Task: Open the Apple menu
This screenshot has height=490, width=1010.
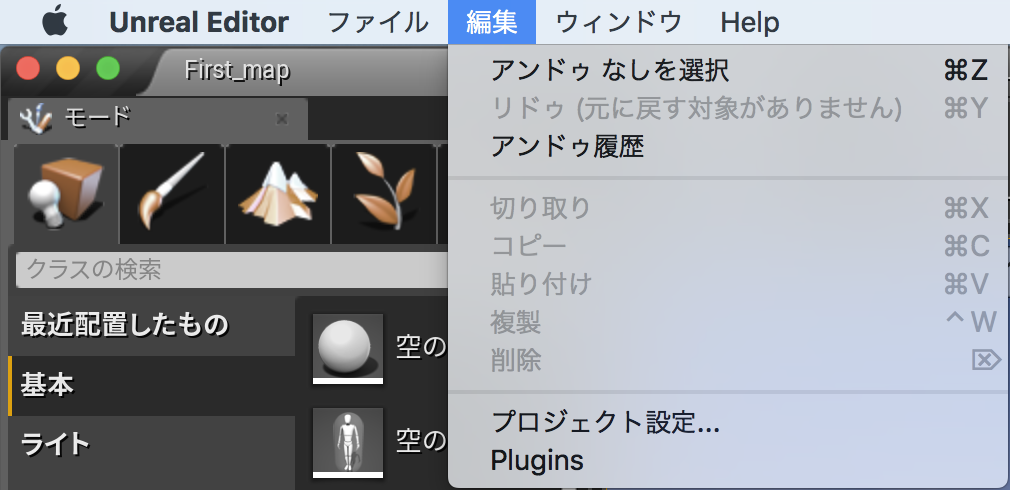Action: 55,22
